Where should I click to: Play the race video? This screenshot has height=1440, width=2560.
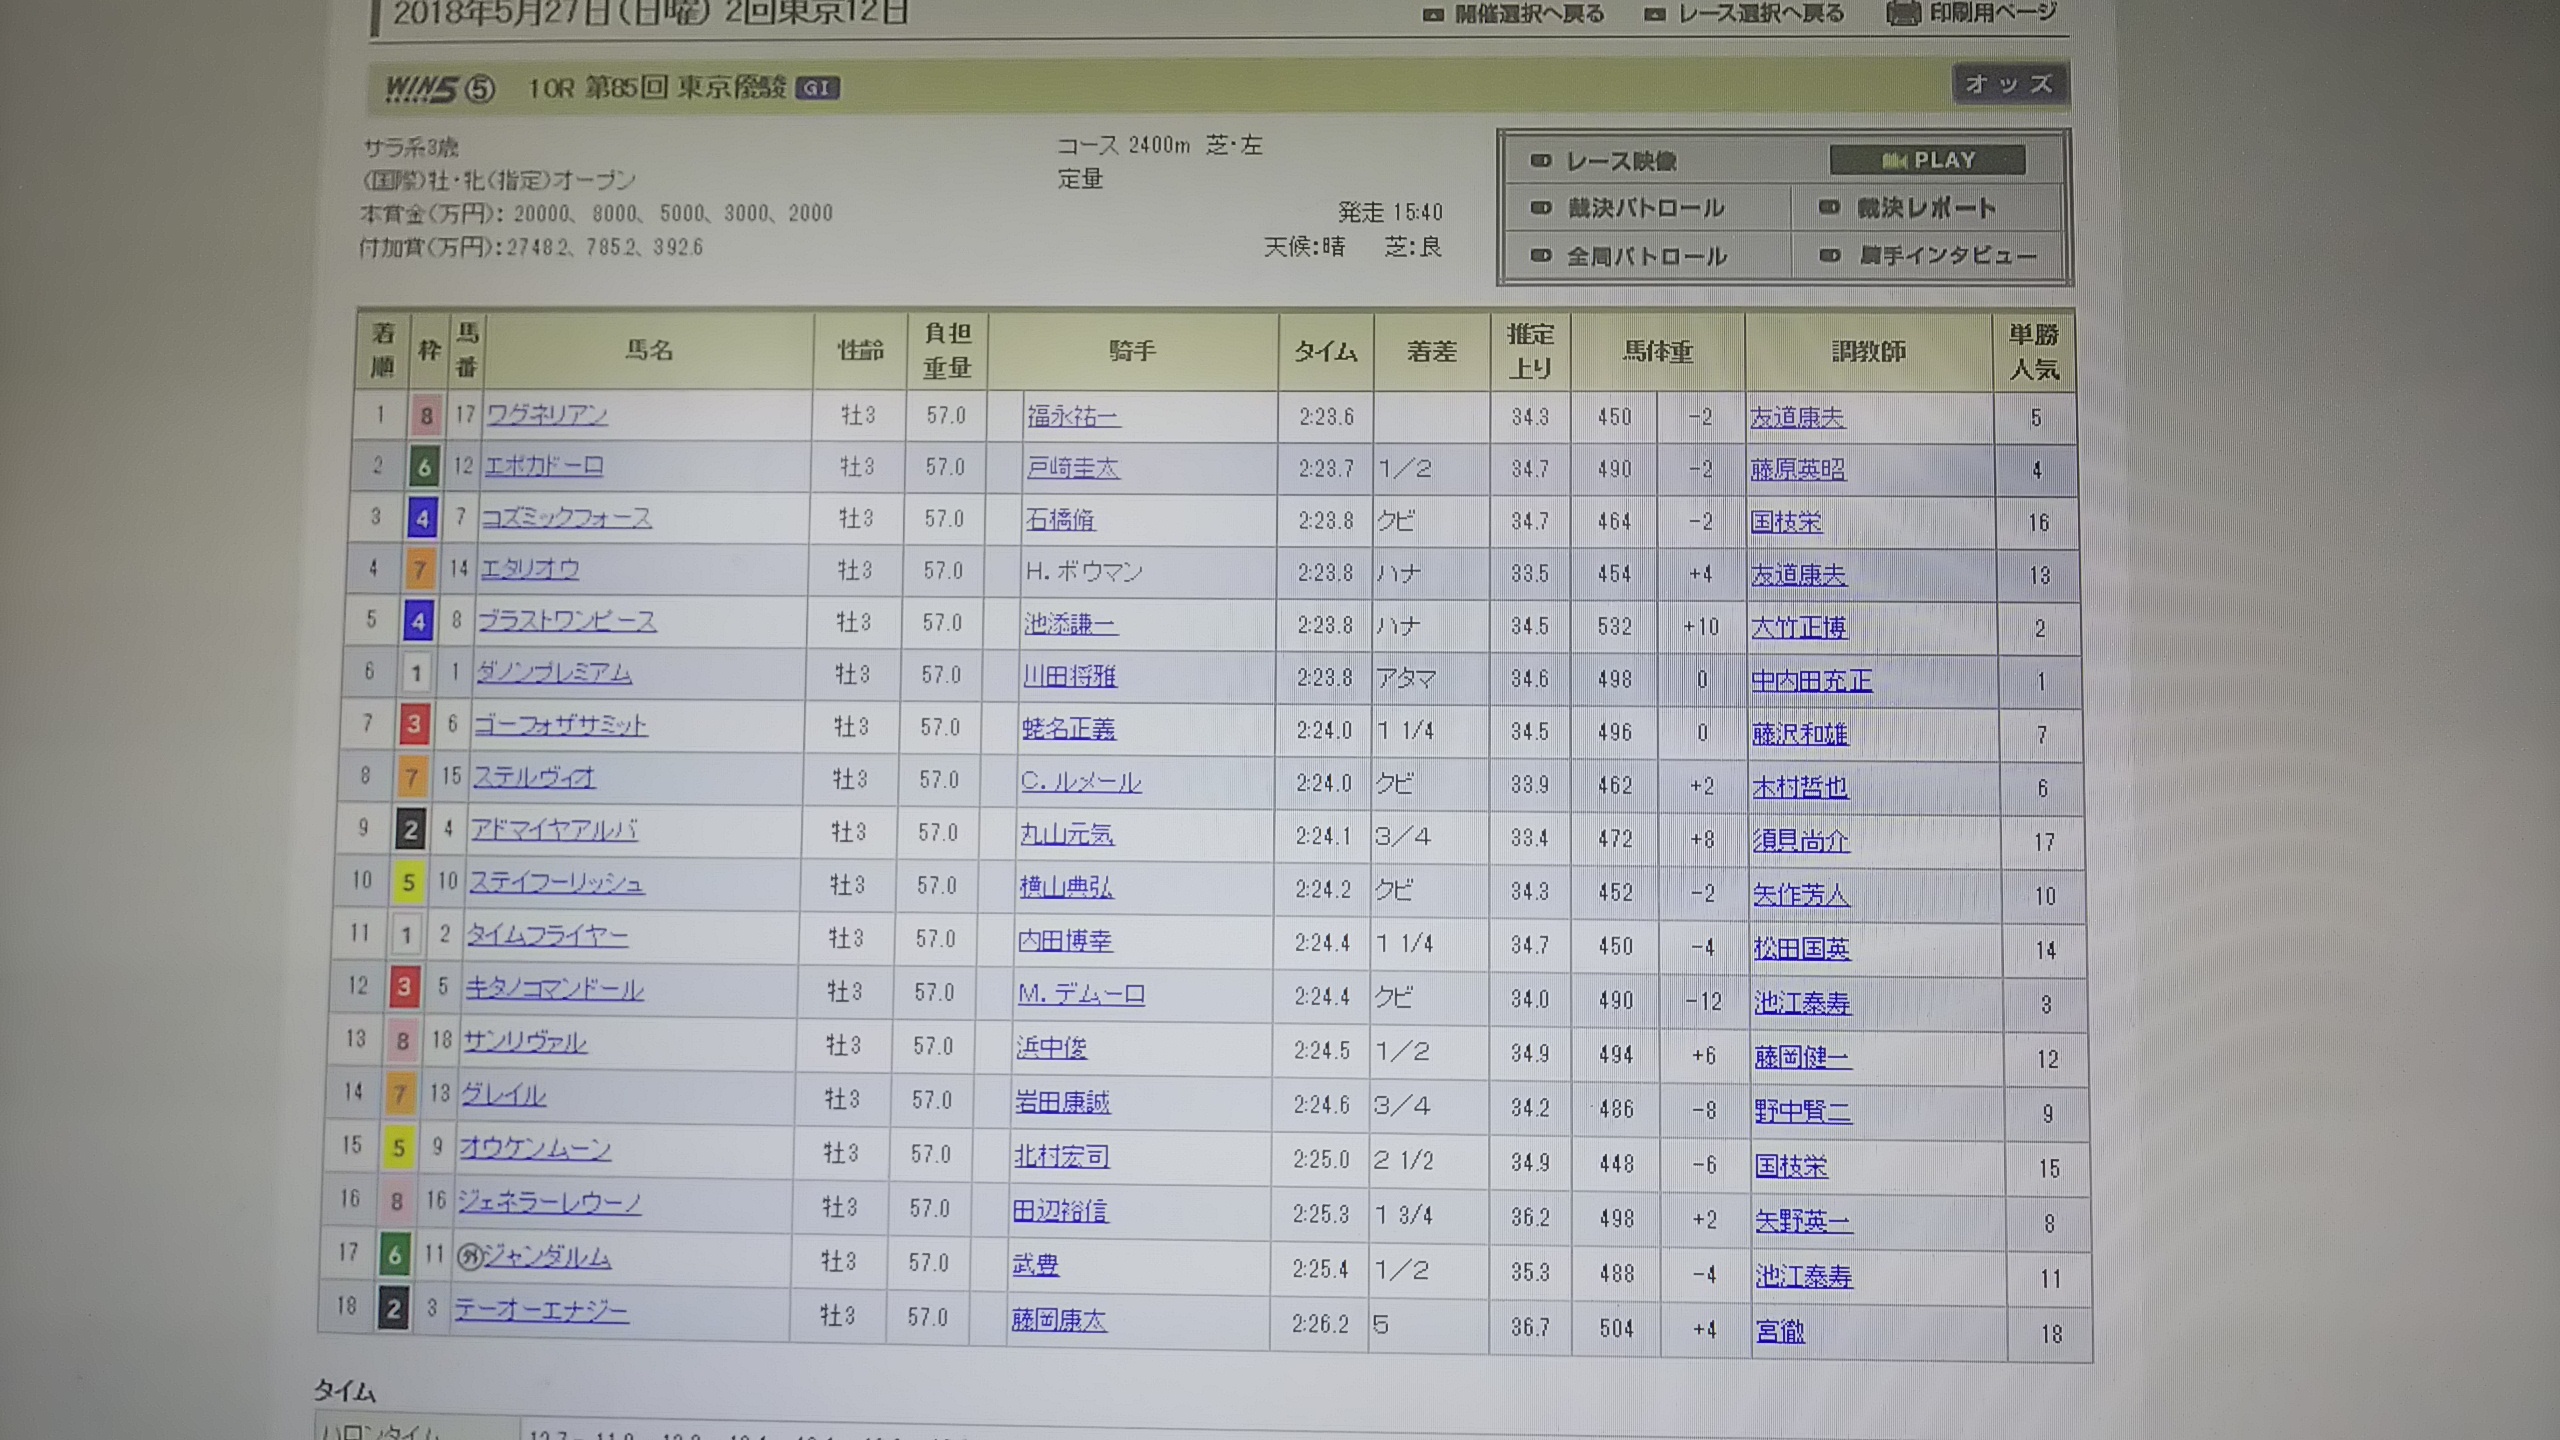(1927, 160)
